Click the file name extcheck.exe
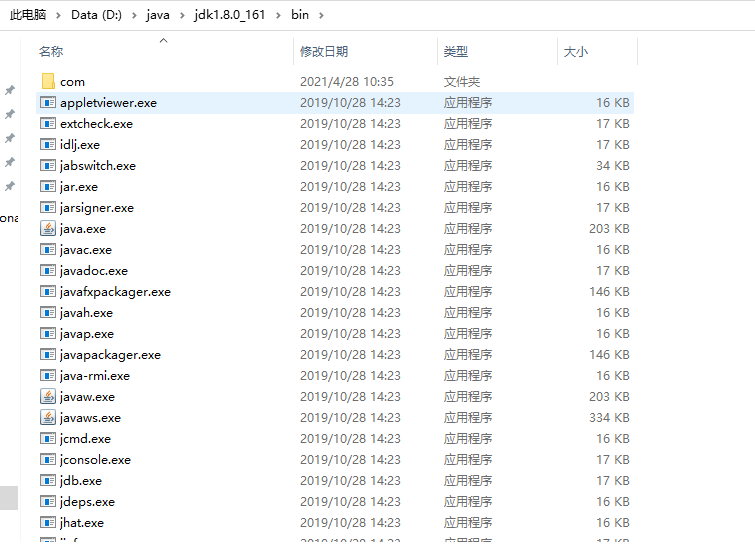The image size is (755, 555). pos(96,124)
